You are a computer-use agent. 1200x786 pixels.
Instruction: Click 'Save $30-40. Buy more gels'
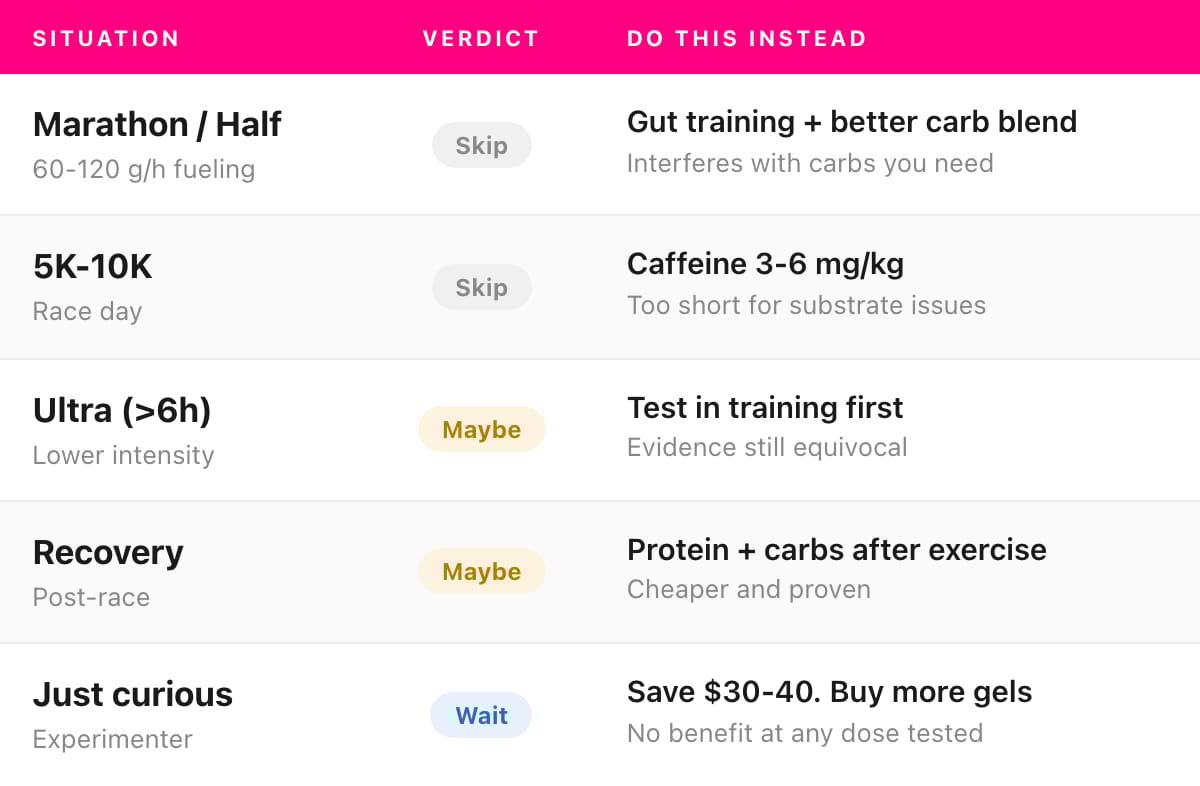830,692
